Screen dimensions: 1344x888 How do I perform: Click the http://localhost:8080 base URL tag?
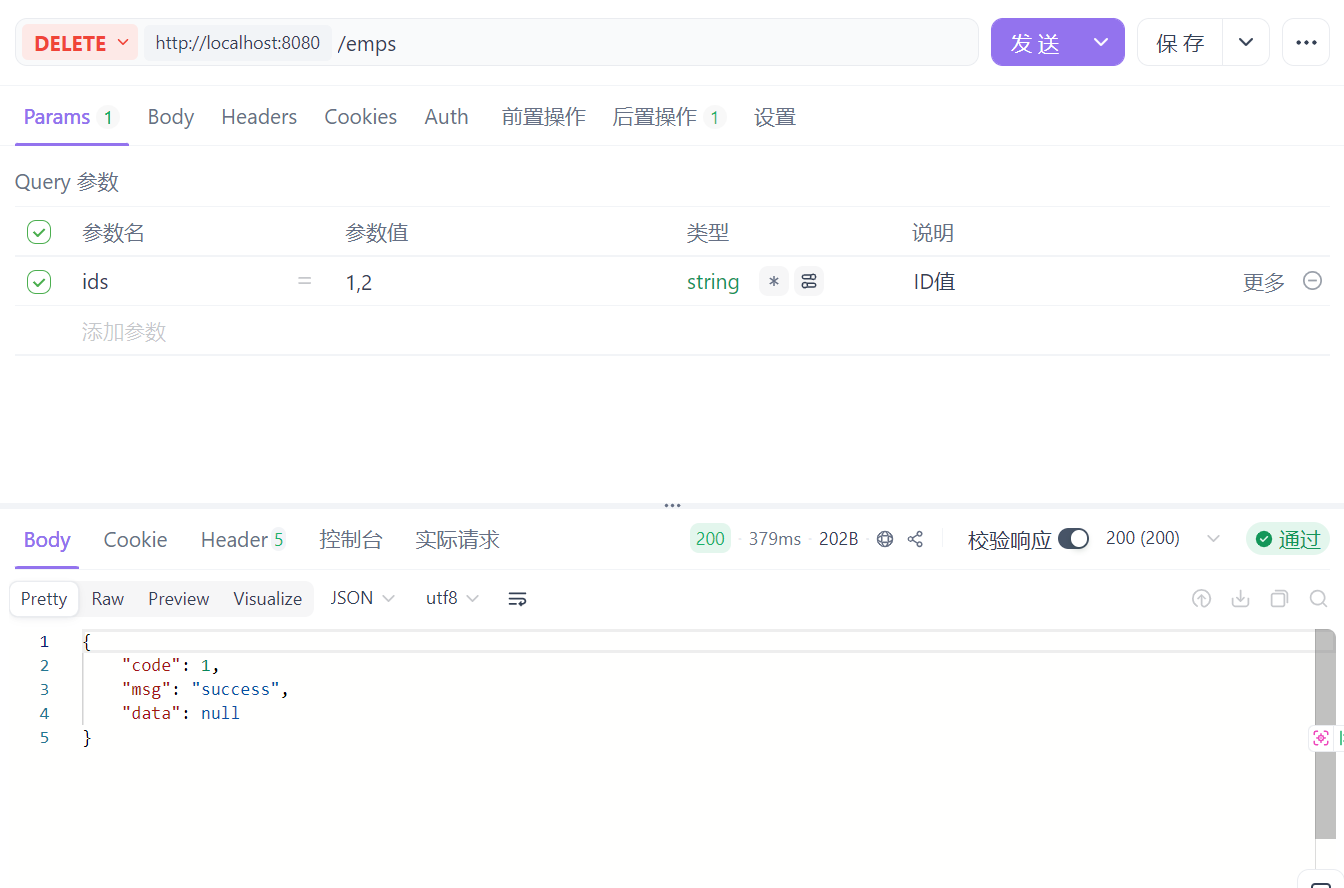[238, 43]
